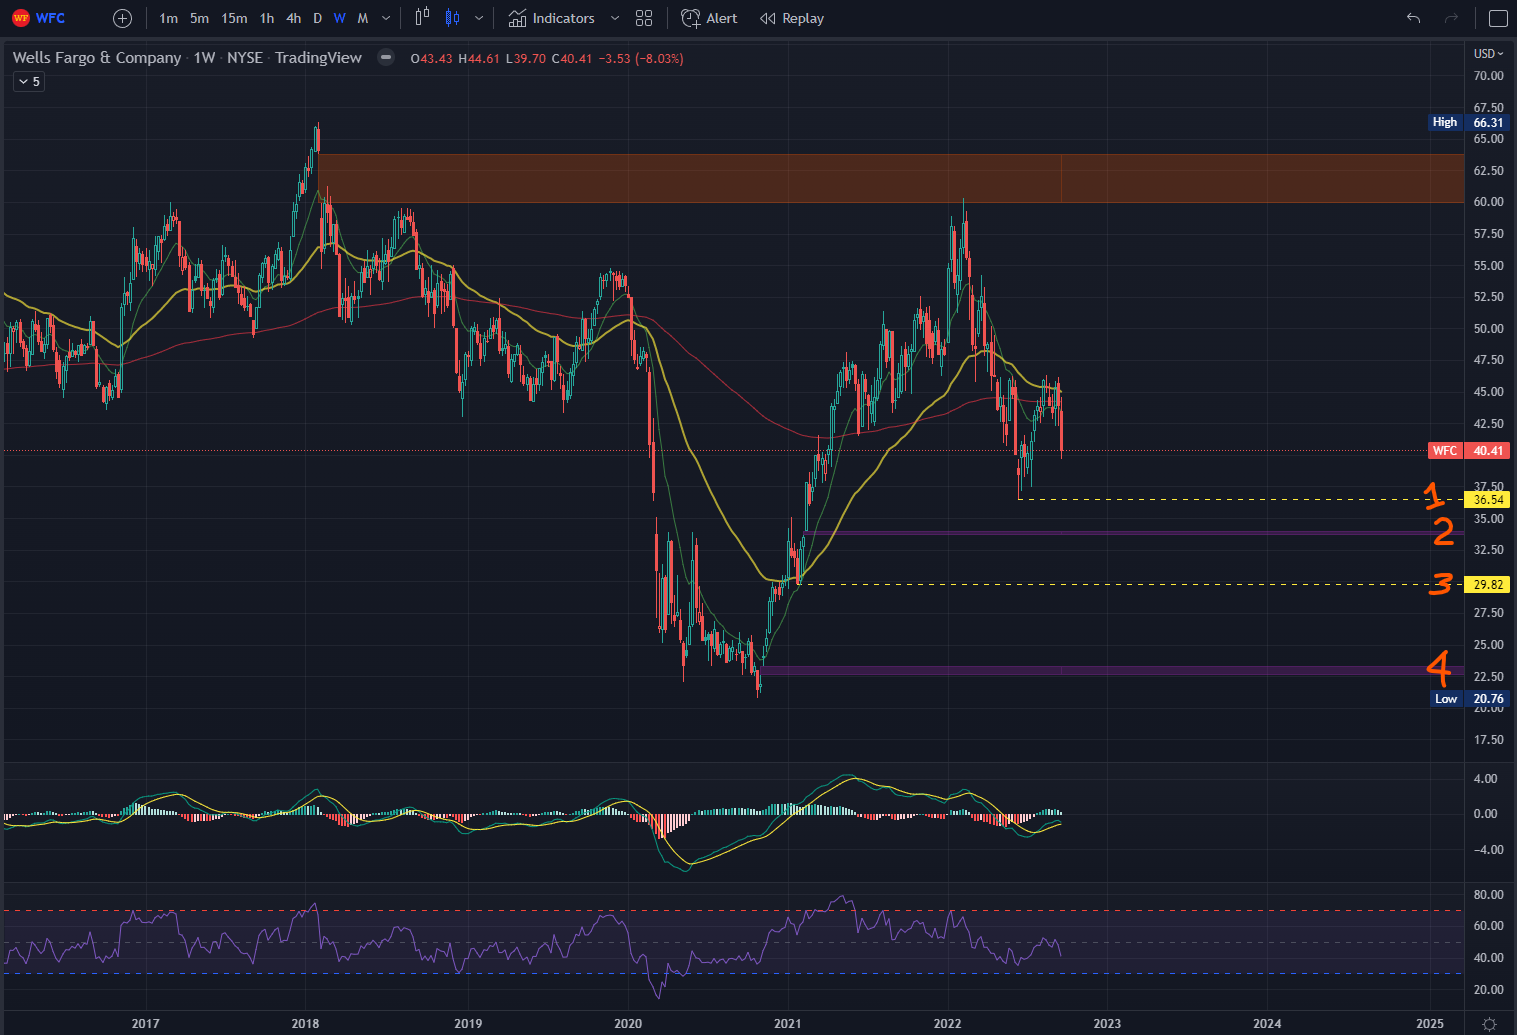Open chart settings gear at bottom right
1517x1035 pixels.
pos(1489,1023)
